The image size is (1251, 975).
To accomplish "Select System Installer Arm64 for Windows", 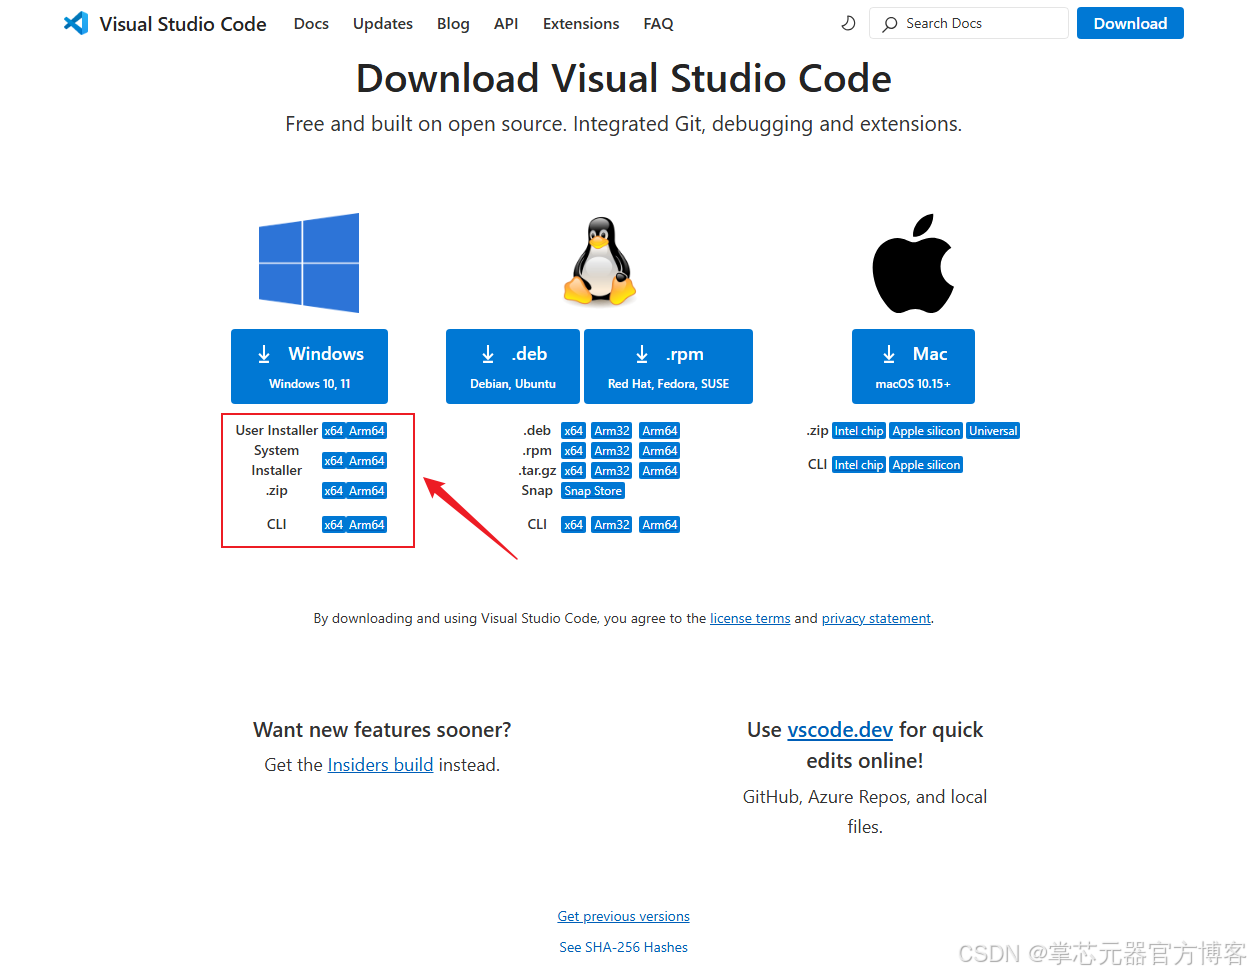I will (x=367, y=461).
